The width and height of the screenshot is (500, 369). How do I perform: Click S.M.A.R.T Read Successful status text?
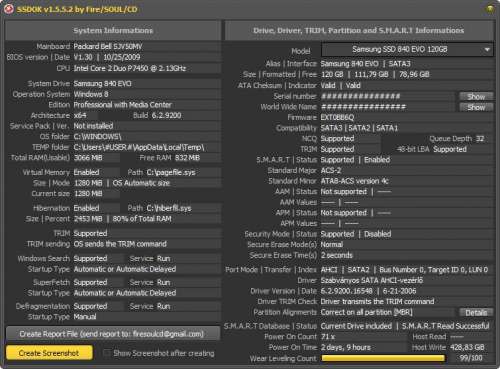446,326
